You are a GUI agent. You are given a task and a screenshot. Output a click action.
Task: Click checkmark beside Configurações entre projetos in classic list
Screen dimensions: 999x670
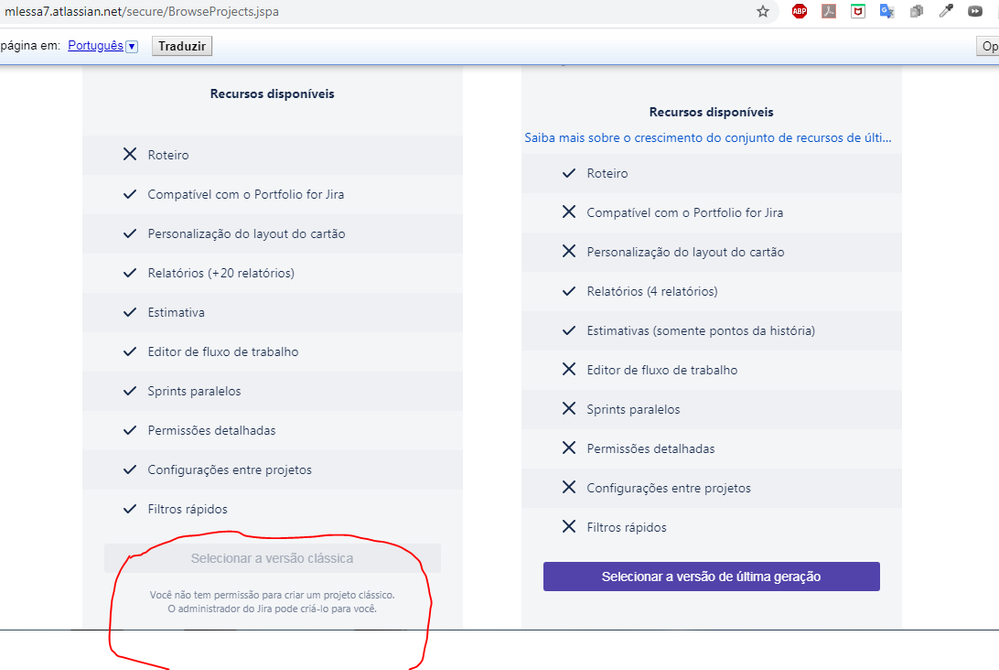(x=129, y=469)
